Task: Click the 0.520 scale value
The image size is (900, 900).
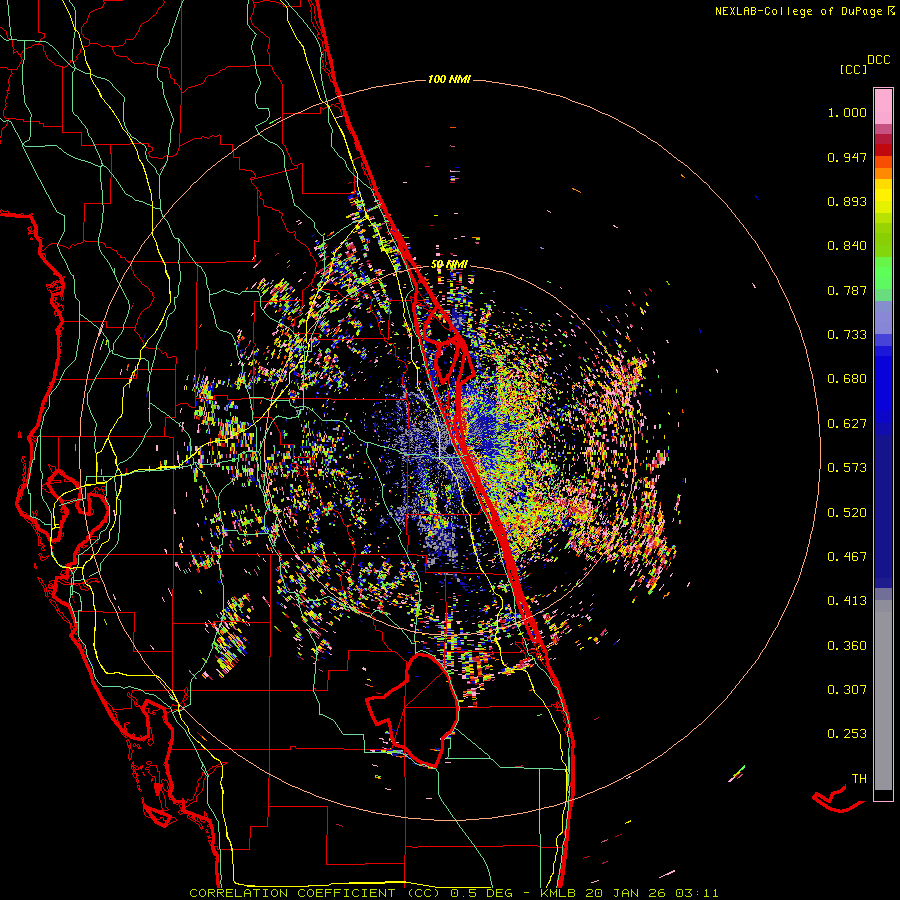Action: (x=847, y=513)
